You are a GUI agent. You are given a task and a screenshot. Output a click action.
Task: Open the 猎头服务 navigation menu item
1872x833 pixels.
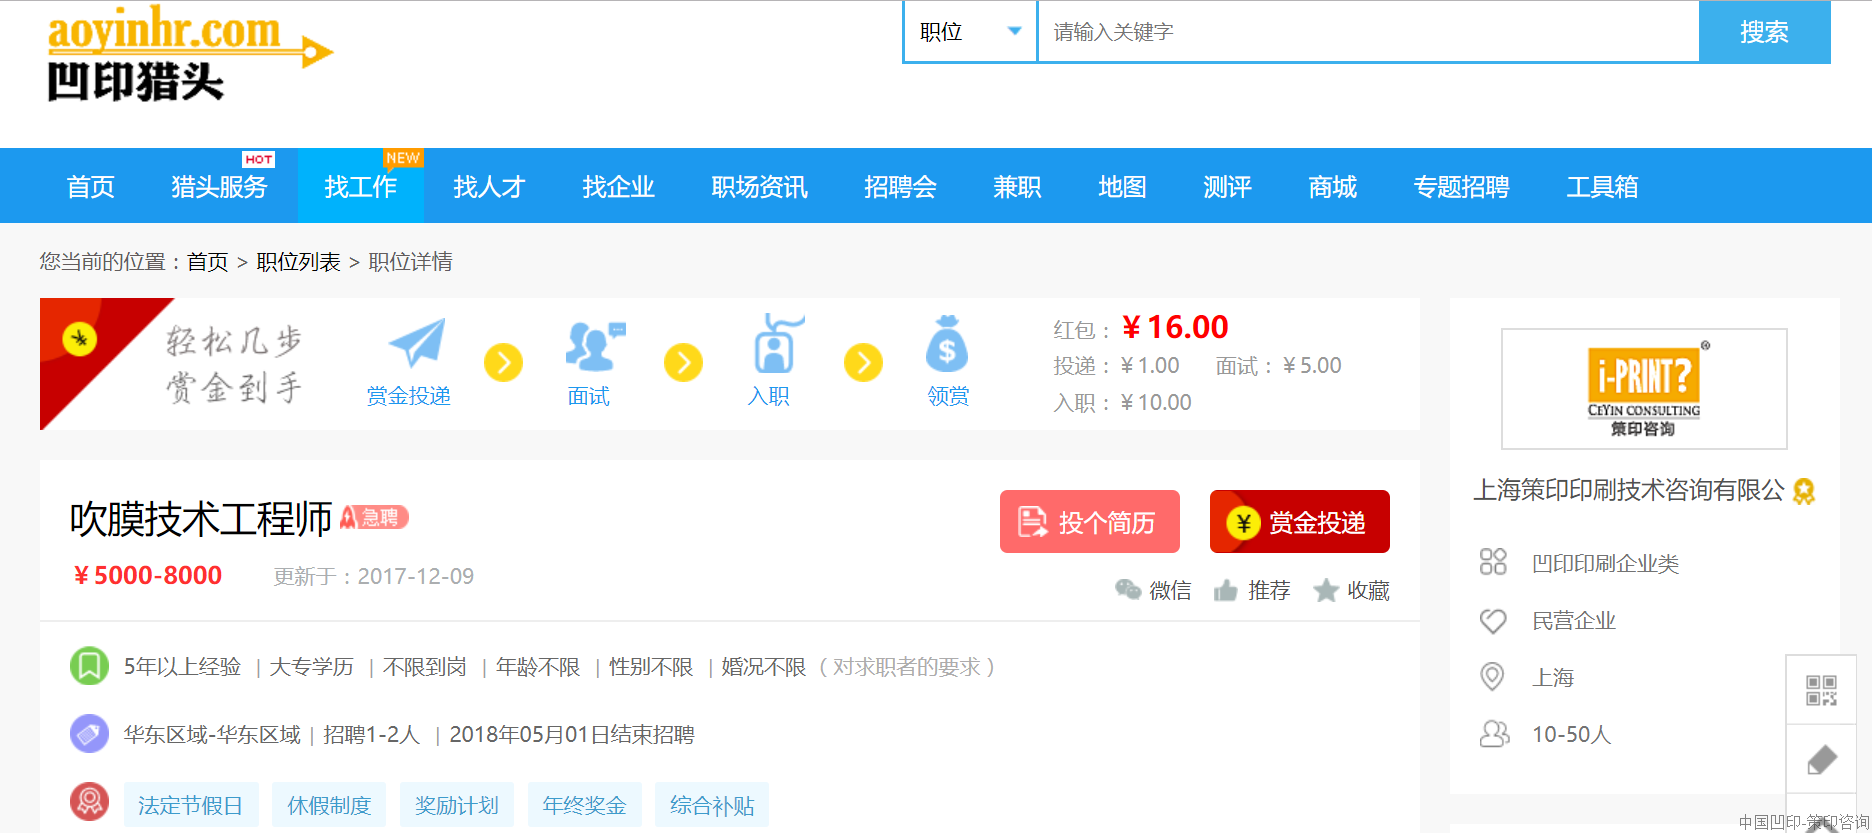219,187
